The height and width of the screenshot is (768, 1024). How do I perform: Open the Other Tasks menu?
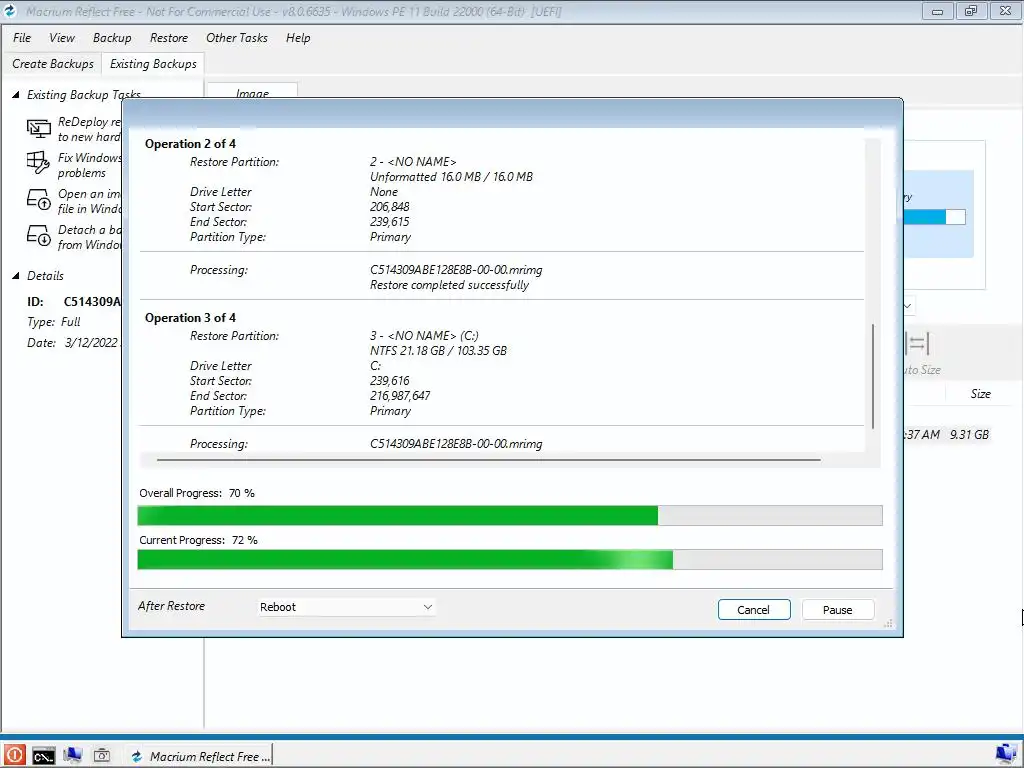[236, 38]
